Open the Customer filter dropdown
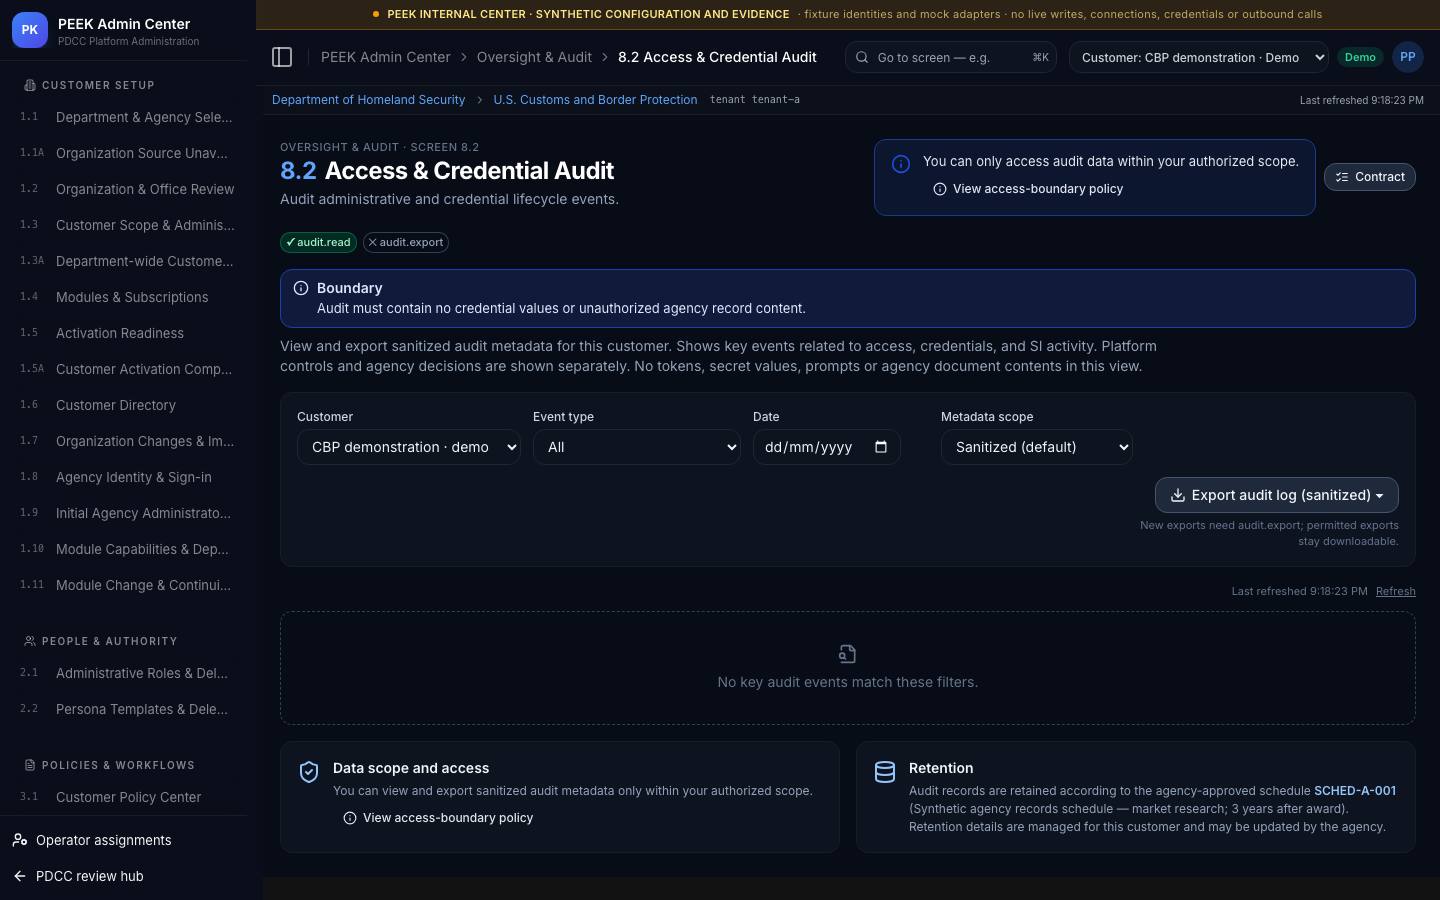 [409, 447]
